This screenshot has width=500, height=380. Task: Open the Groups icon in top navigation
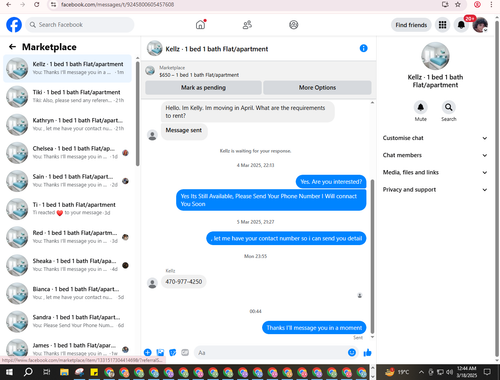tap(294, 25)
